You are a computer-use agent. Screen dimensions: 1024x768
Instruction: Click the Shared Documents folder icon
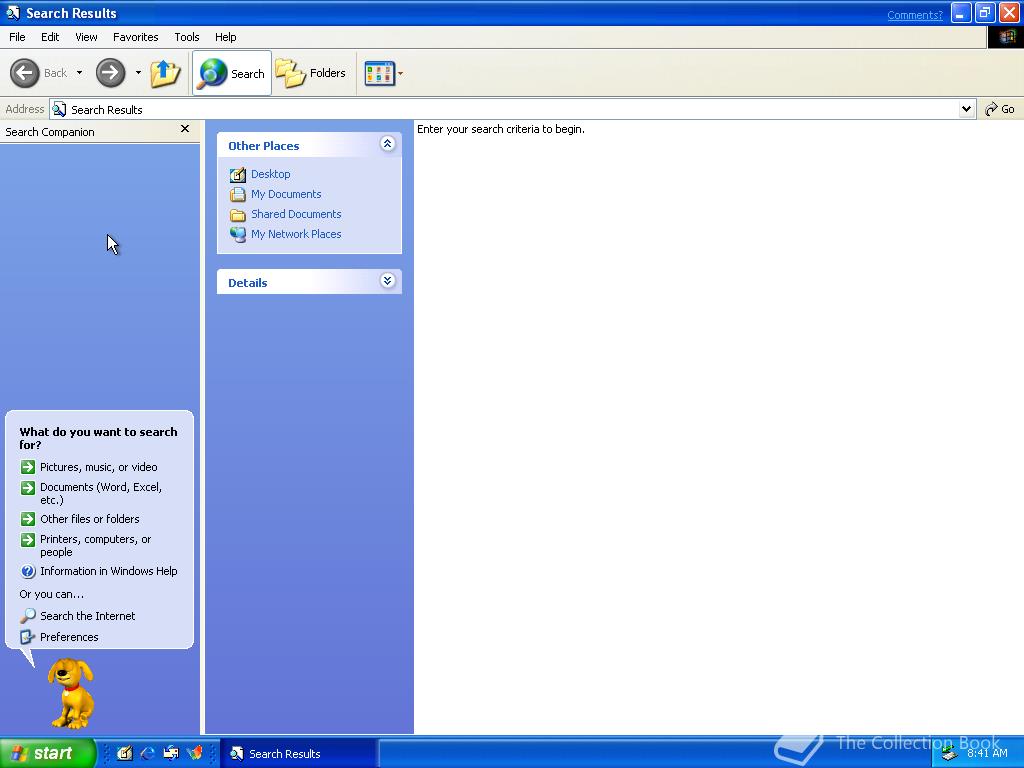[x=238, y=214]
